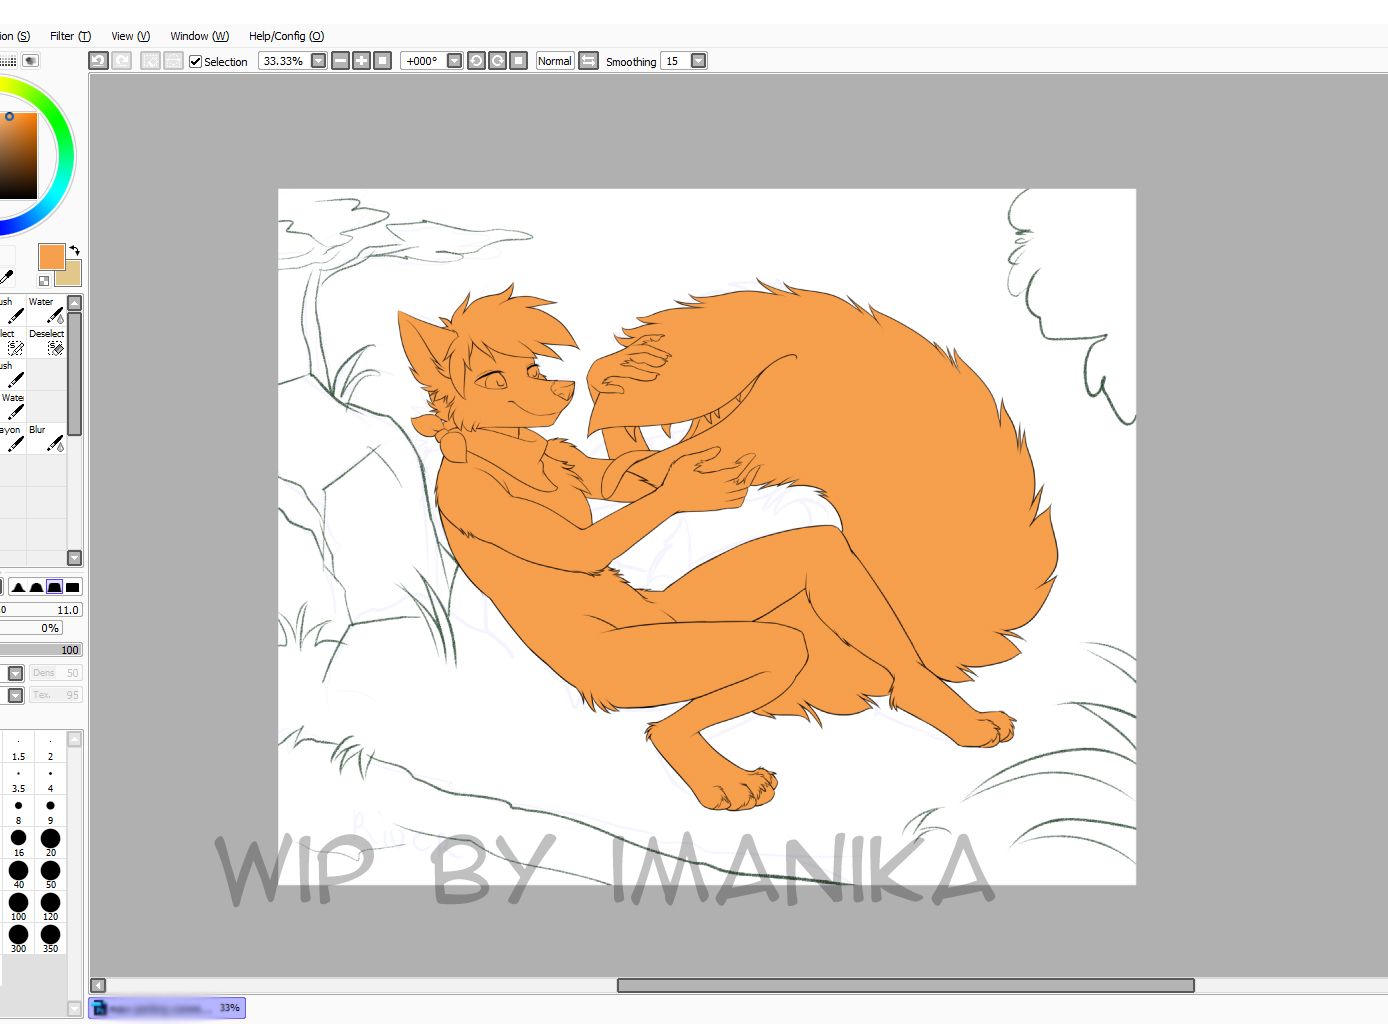Click the Dens value field showing 50
Viewport: 1388px width, 1024px height.
pyautogui.click(x=55, y=673)
